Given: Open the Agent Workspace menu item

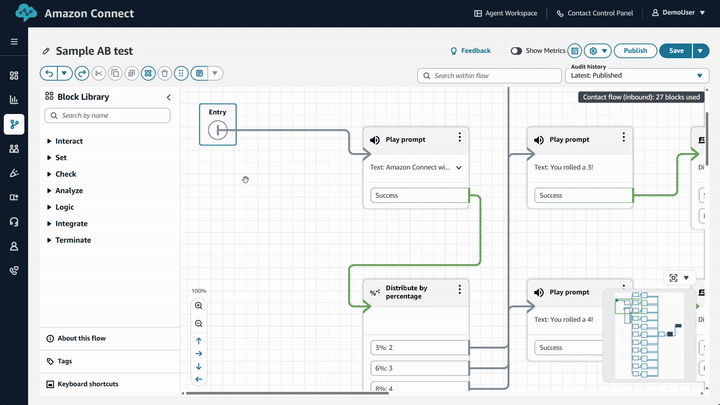Looking at the screenshot, I should coord(505,13).
